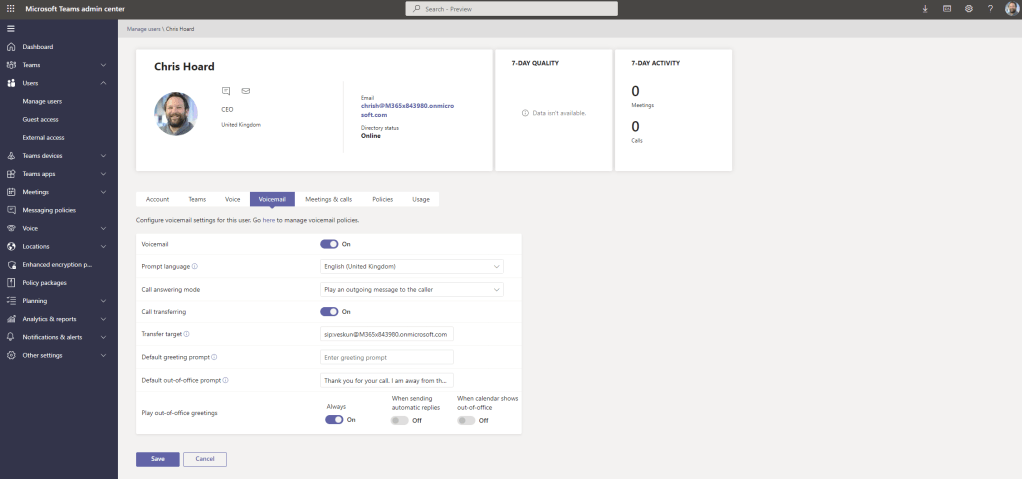Switch to the Meetings & calls tab
The width and height of the screenshot is (1022, 479).
click(328, 199)
